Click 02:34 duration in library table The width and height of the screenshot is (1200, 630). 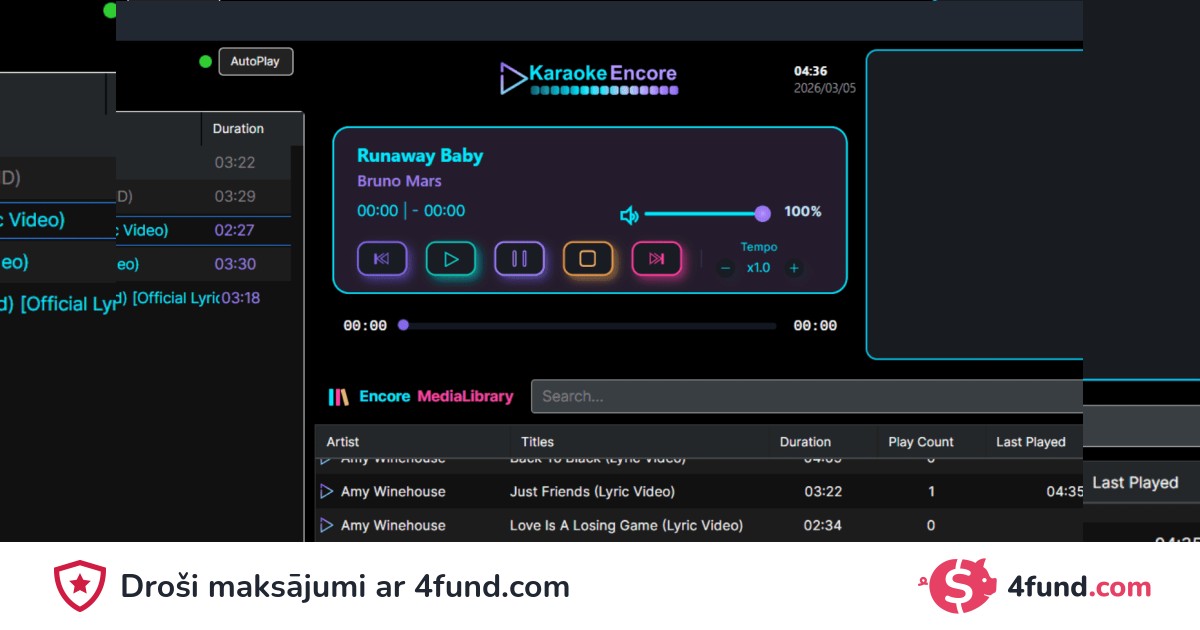click(x=823, y=525)
